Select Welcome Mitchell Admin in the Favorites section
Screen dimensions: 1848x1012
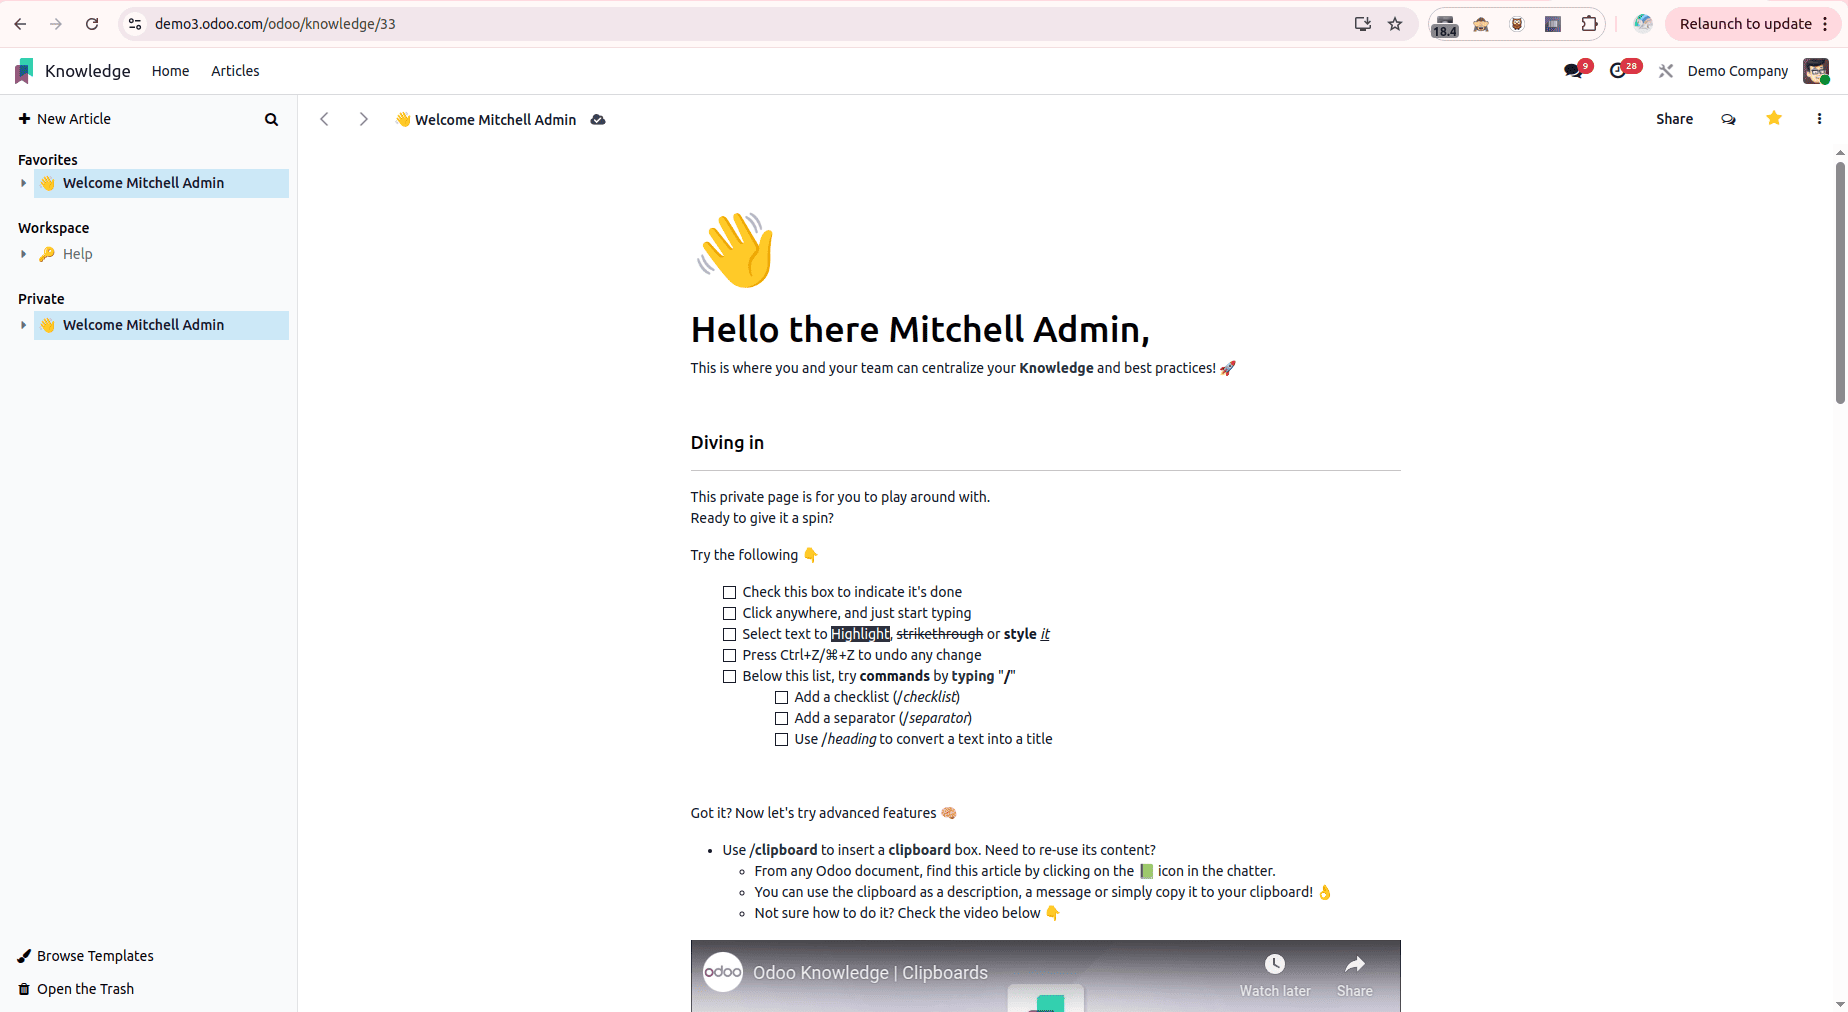162,183
